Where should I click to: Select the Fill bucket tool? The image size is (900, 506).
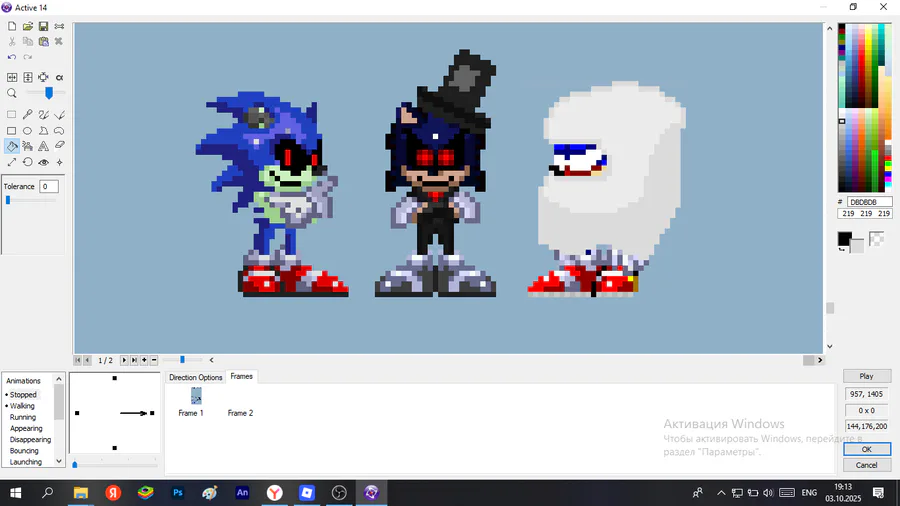coord(11,146)
